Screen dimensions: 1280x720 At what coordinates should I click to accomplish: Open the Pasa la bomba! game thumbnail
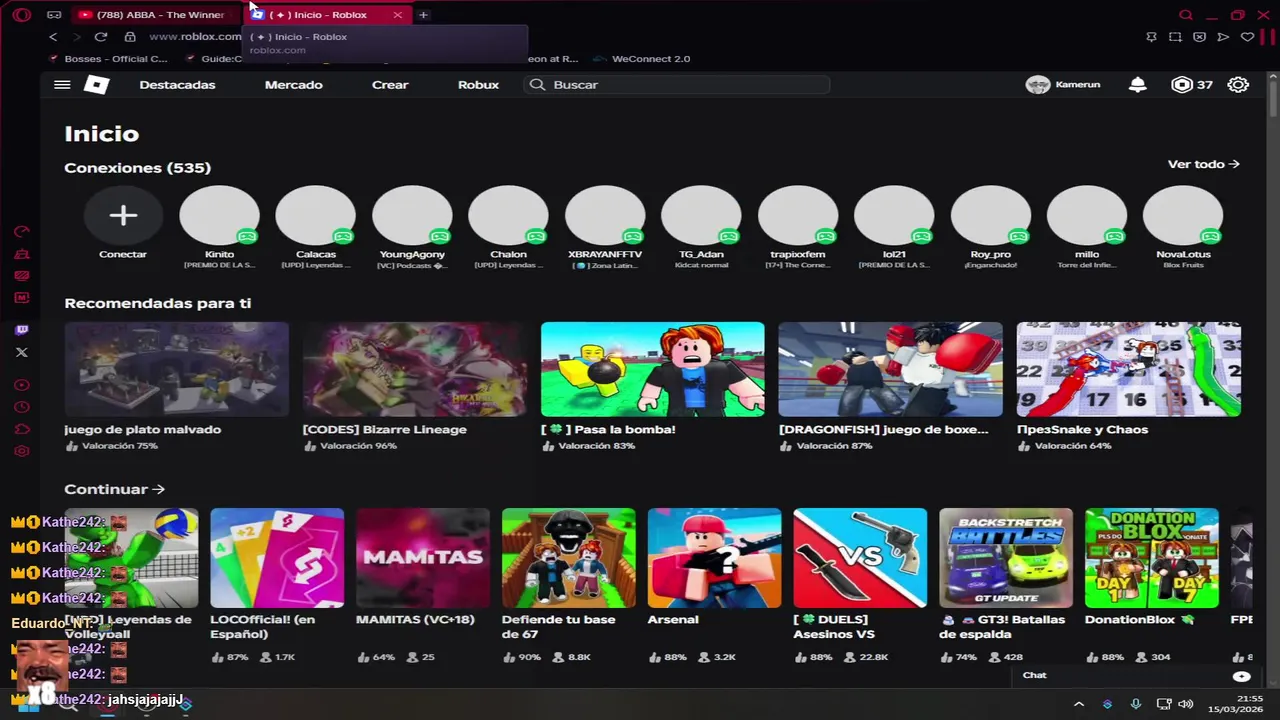652,369
